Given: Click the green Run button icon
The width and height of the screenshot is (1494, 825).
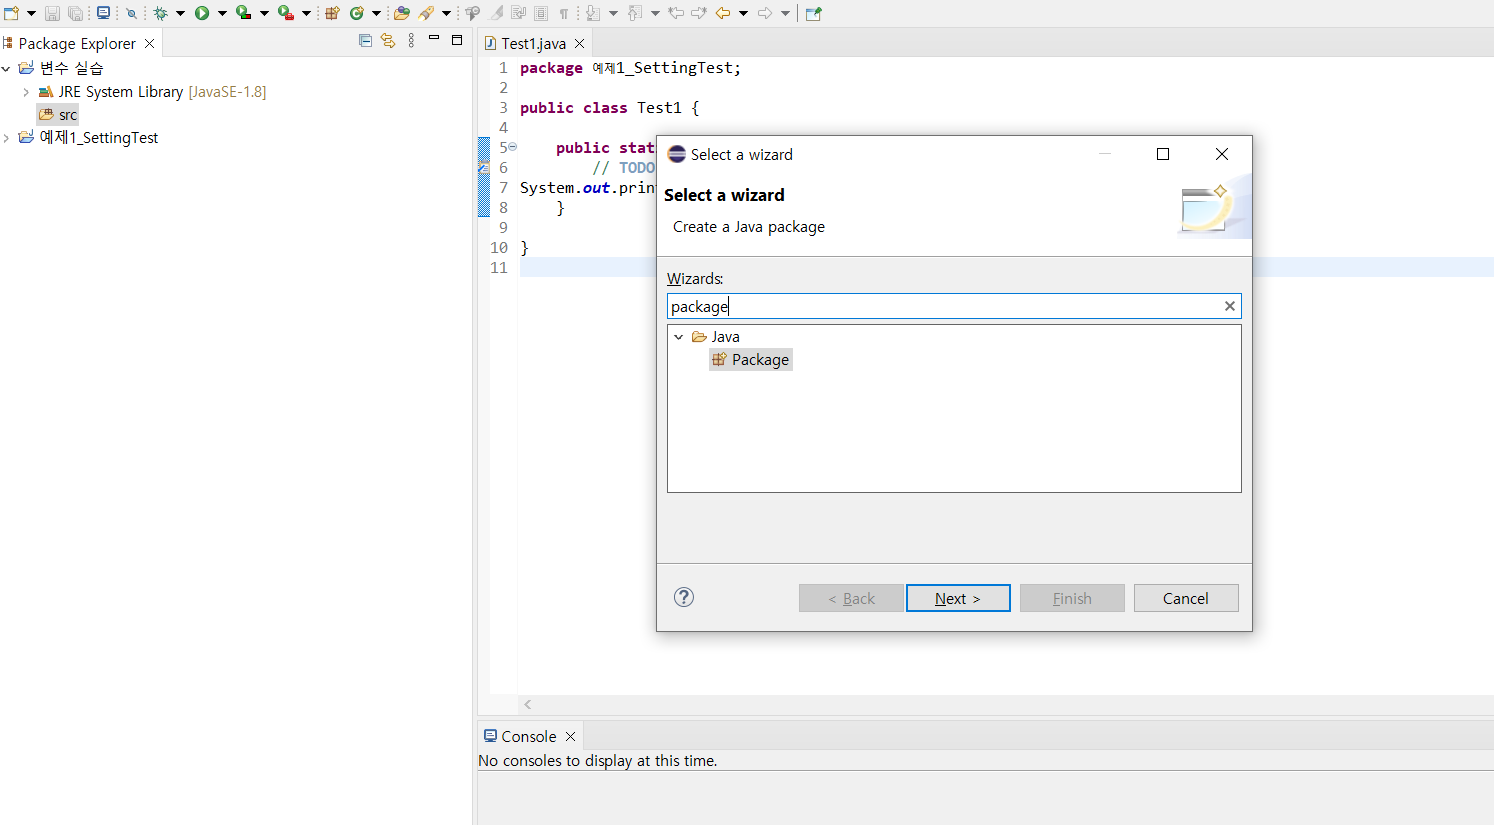Looking at the screenshot, I should pos(201,13).
